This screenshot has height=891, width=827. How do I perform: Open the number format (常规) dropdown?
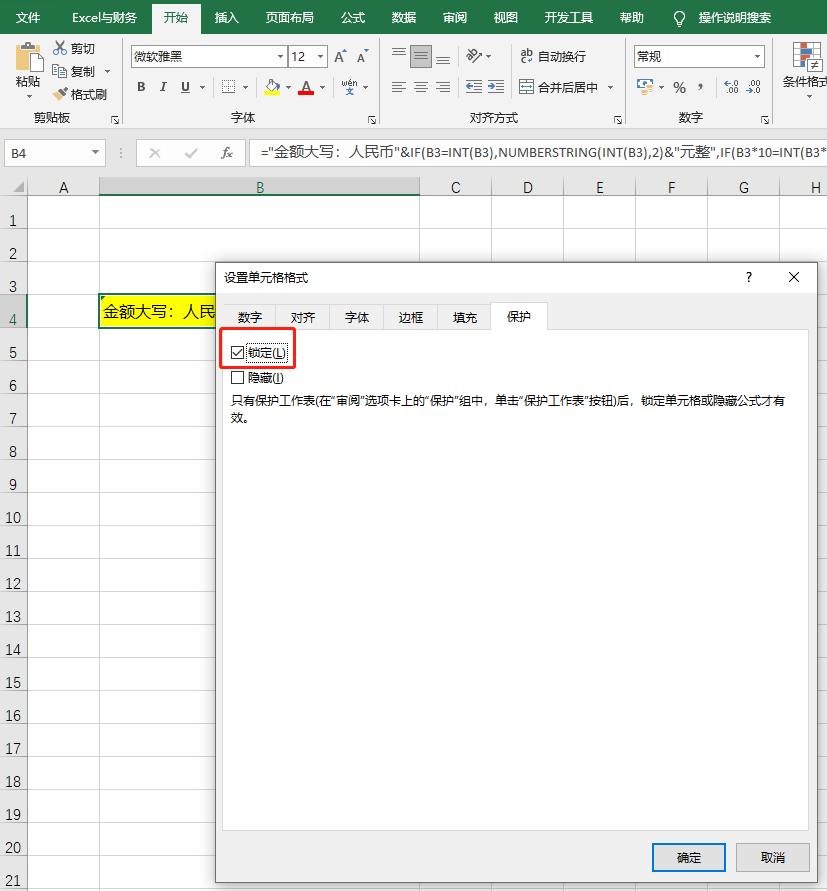[x=757, y=56]
